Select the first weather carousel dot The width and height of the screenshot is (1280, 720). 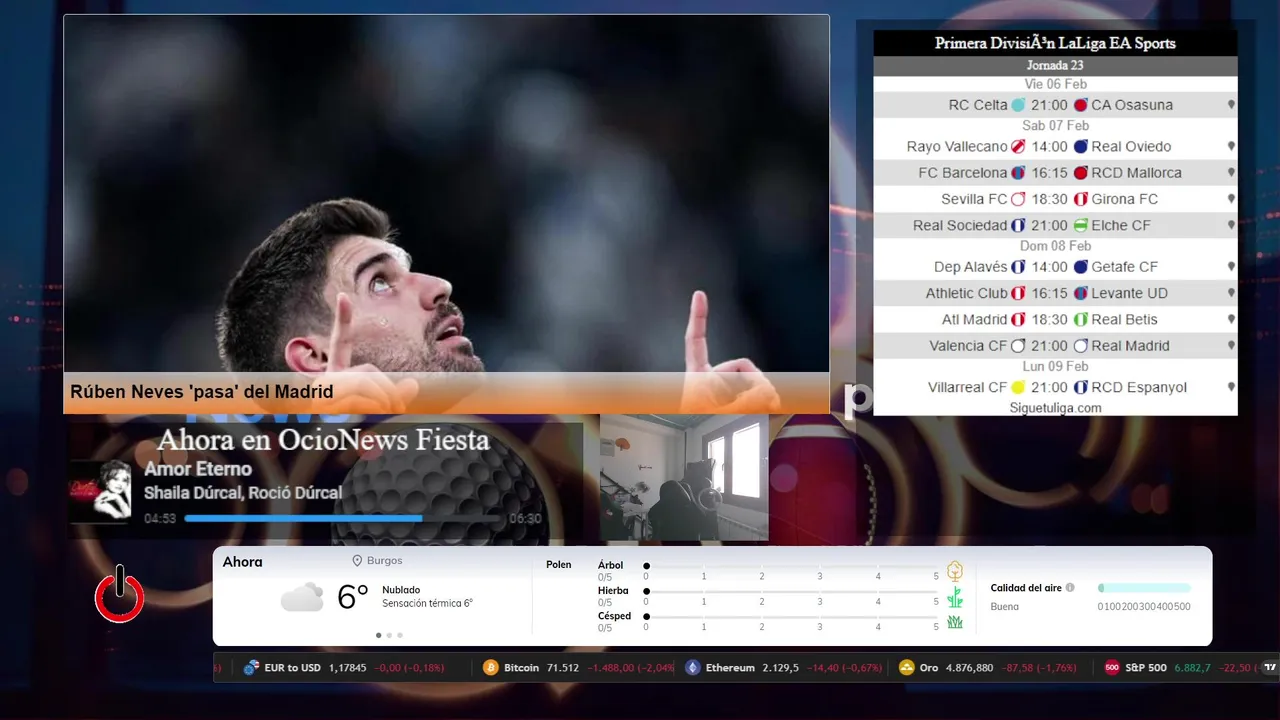(x=378, y=635)
